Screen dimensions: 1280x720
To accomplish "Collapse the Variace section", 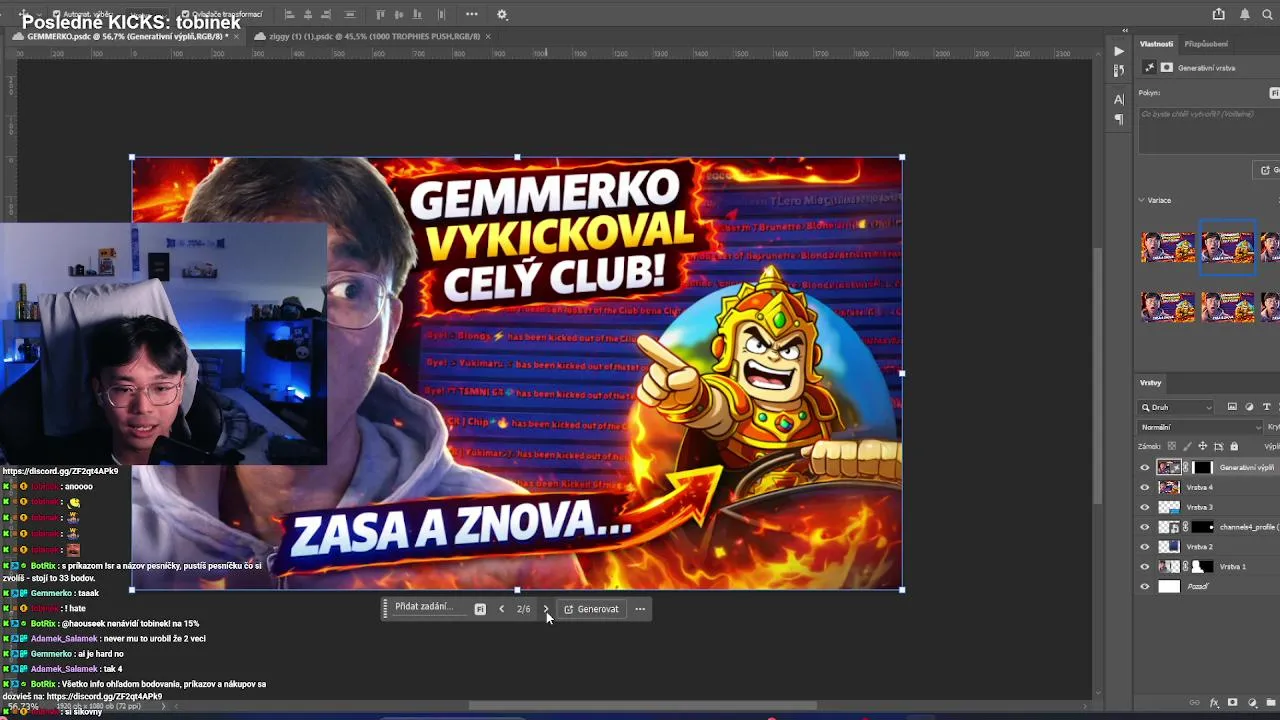I will click(1142, 200).
